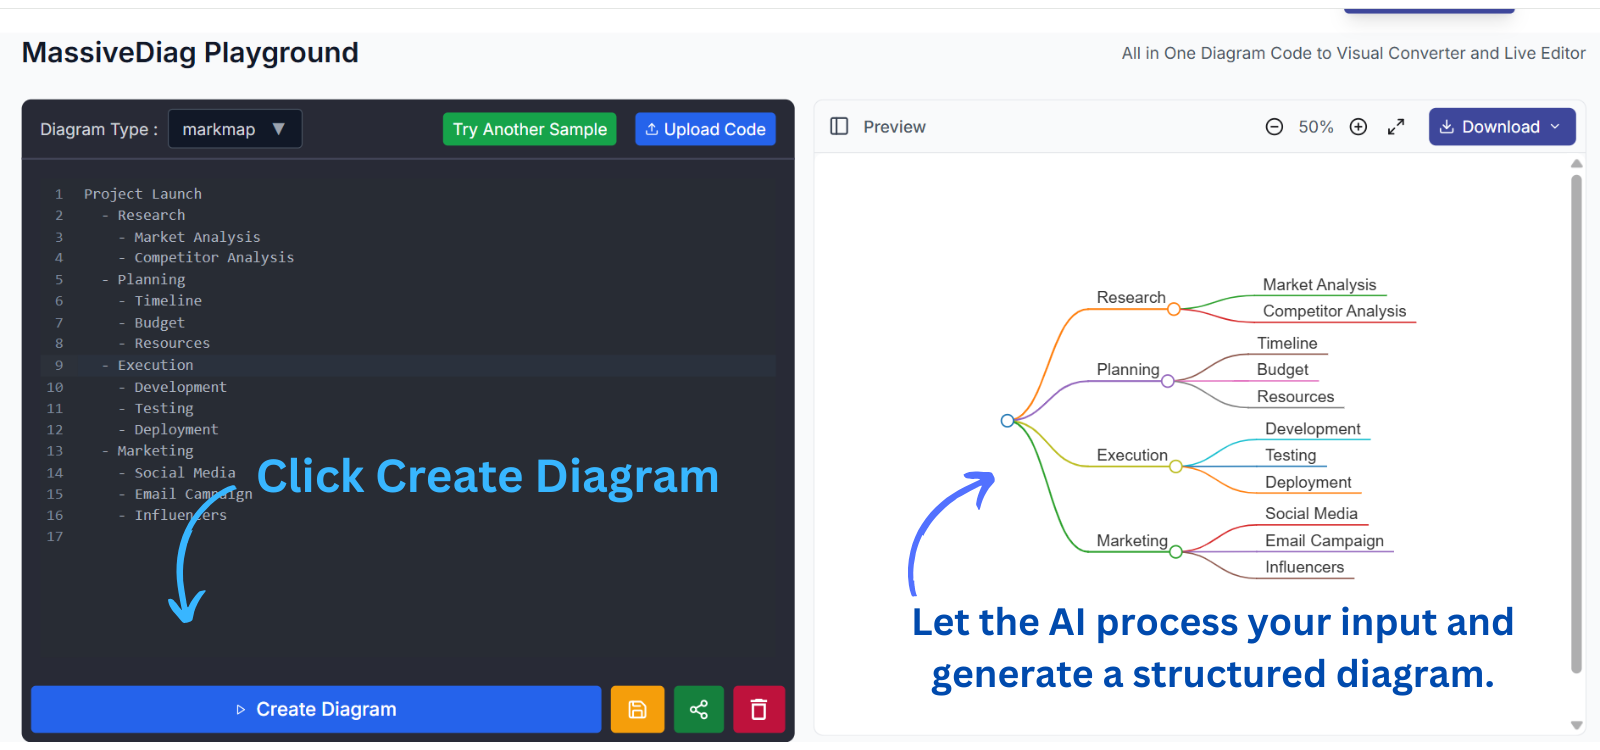Place cursor on code line '- Planning'
The image size is (1600, 750).
coord(143,280)
